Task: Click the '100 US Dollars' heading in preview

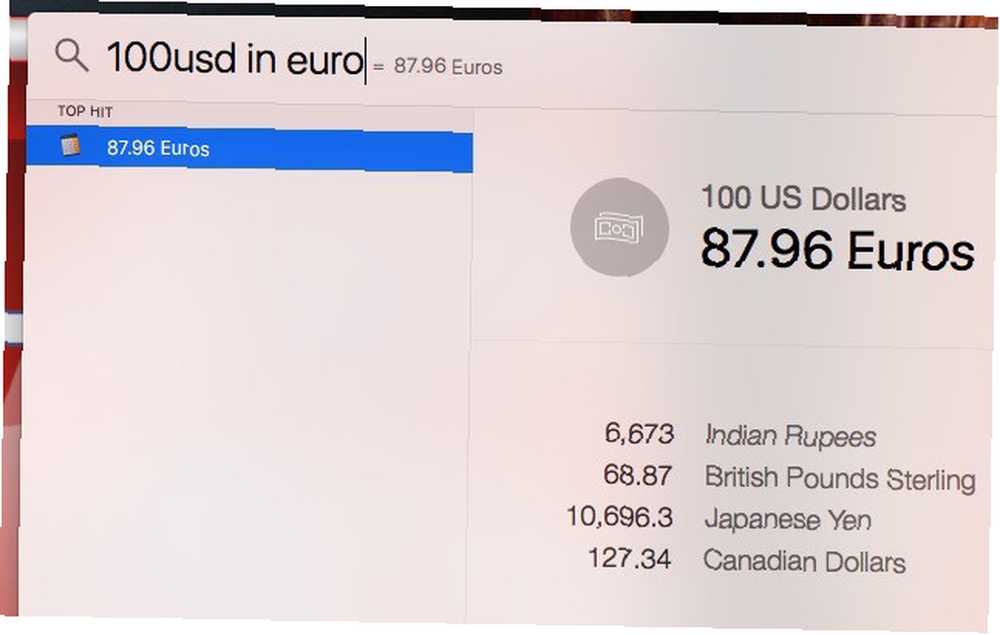Action: point(804,199)
